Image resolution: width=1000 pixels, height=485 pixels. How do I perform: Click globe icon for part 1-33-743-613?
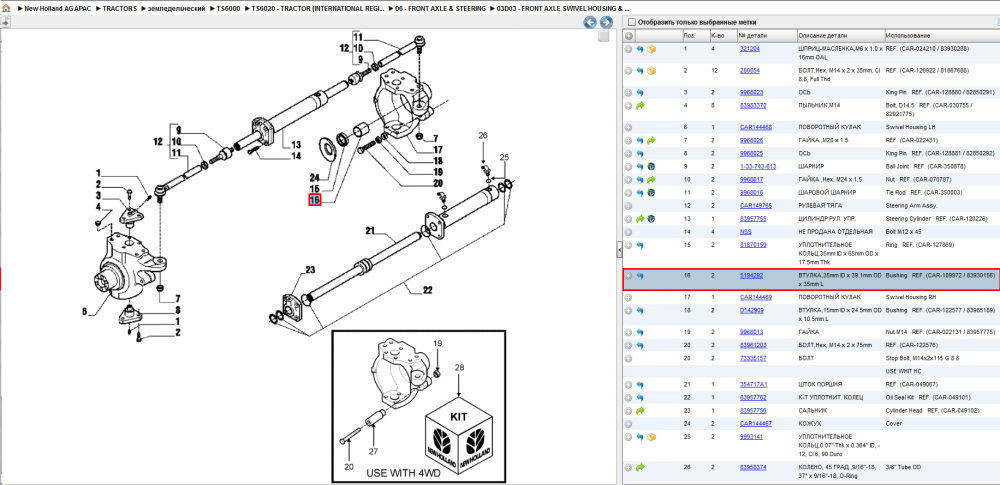click(651, 167)
